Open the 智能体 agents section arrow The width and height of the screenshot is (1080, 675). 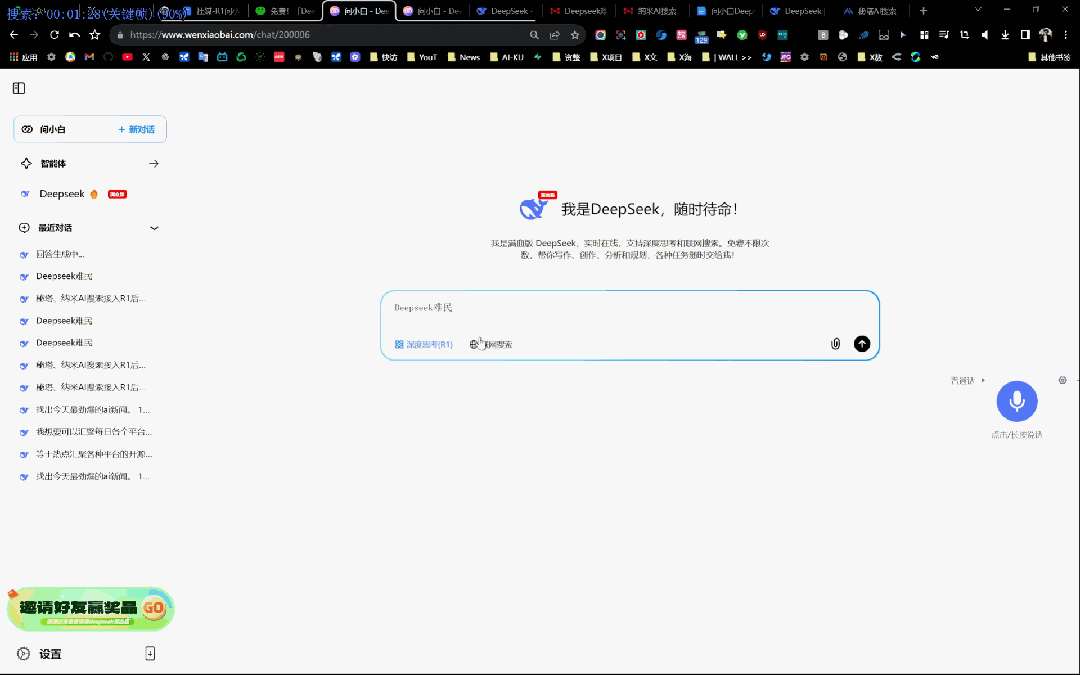point(154,164)
